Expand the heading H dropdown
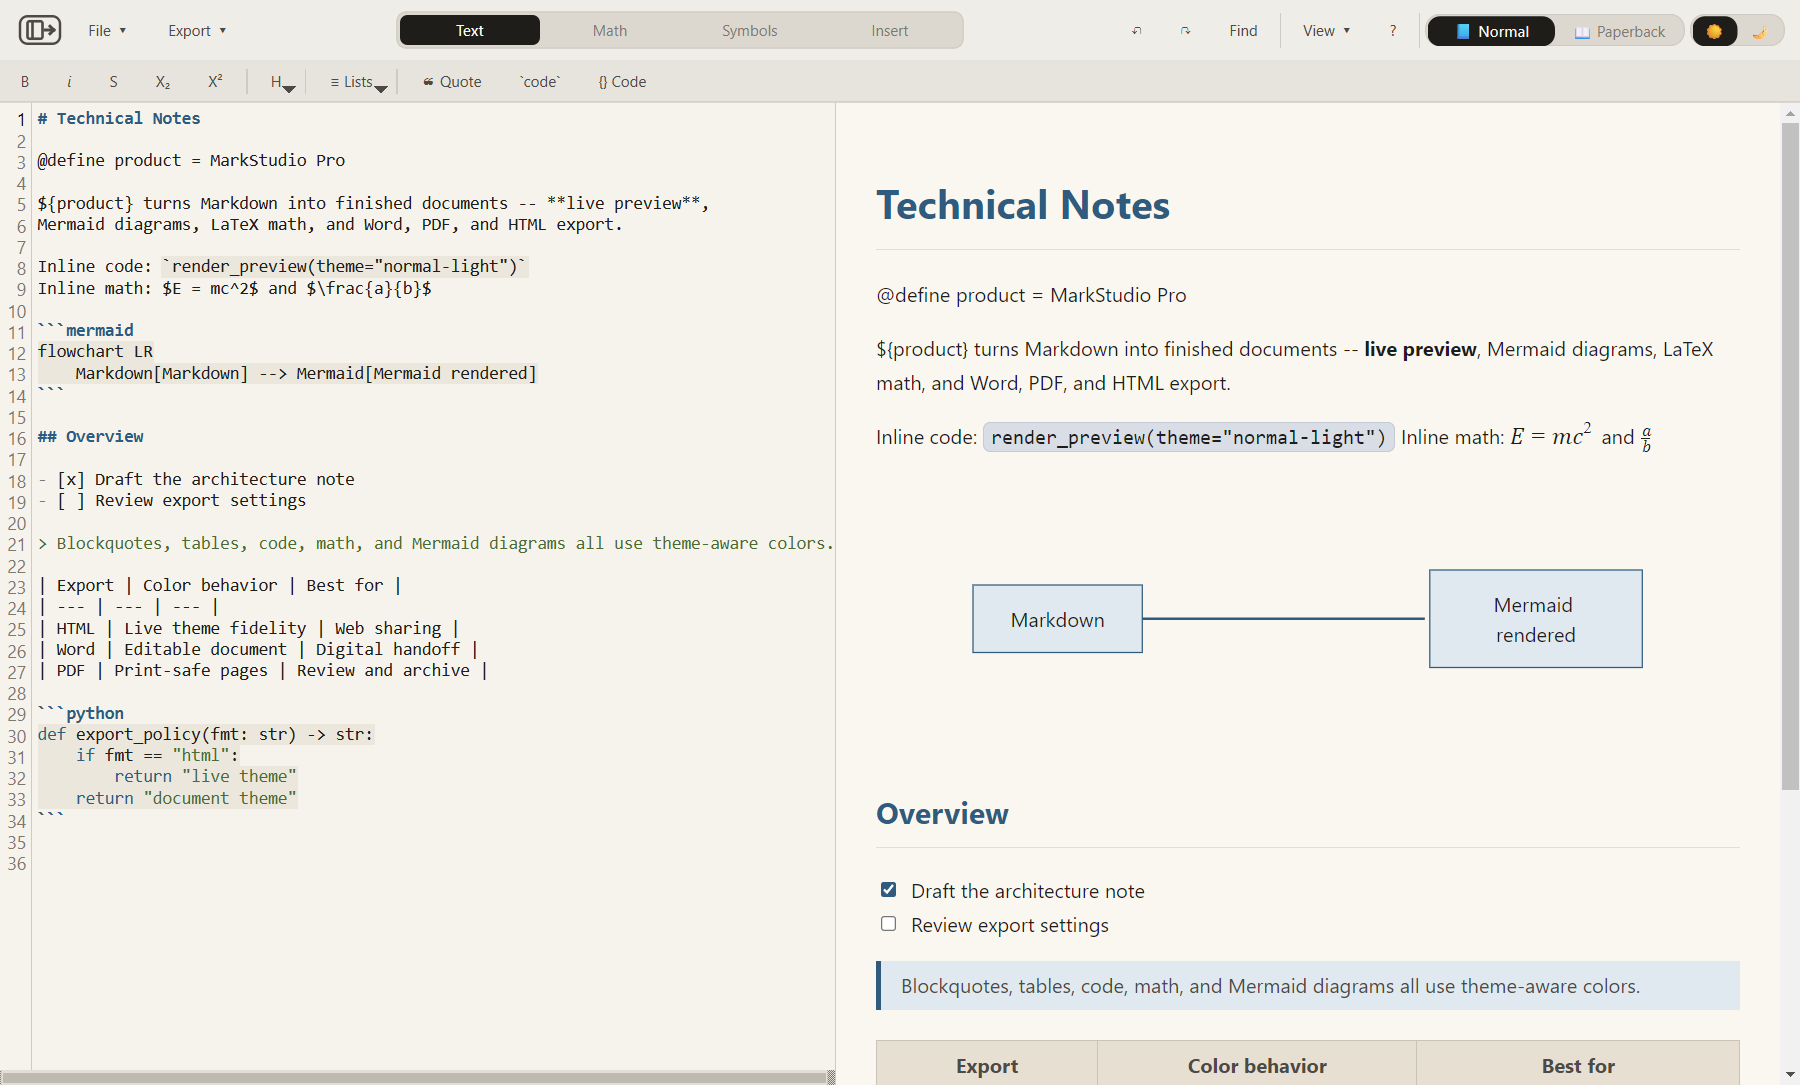This screenshot has width=1800, height=1085. pos(282,82)
